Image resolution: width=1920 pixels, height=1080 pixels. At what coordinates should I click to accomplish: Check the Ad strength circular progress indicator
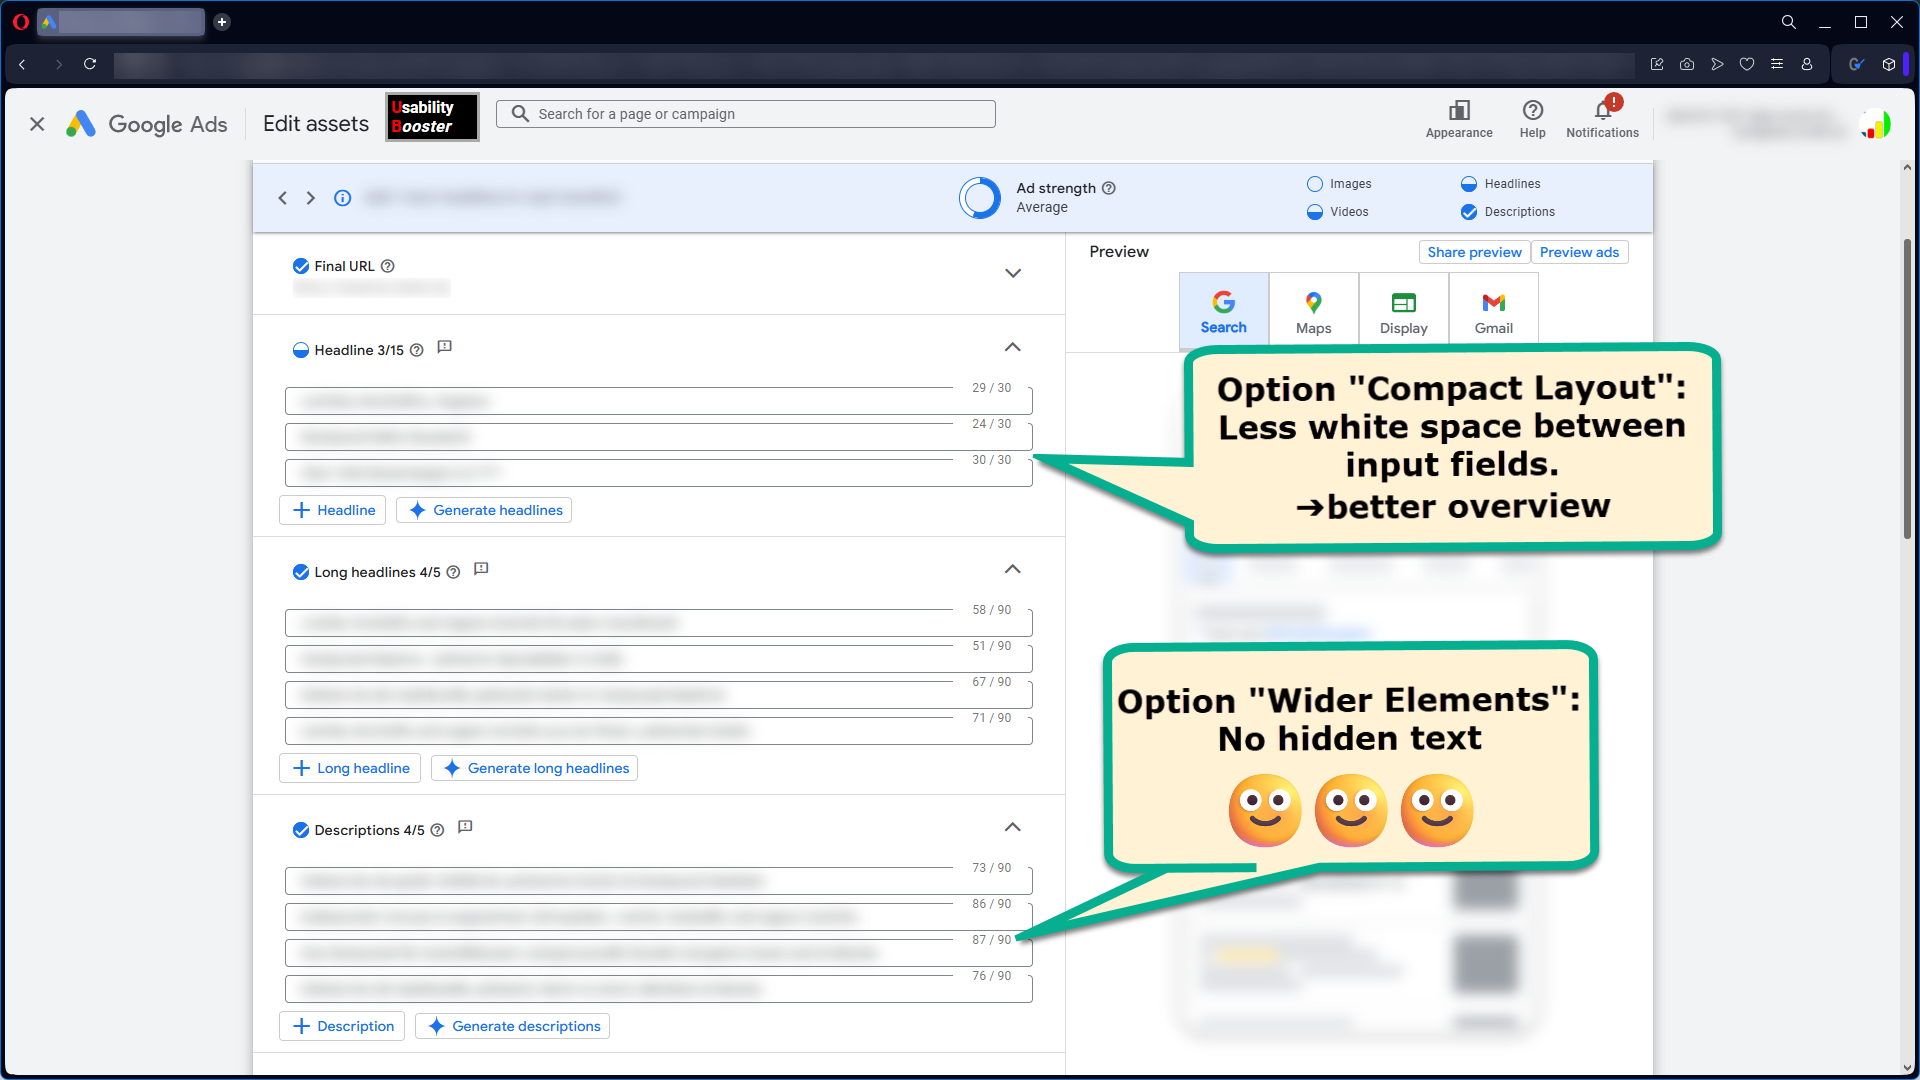tap(979, 197)
